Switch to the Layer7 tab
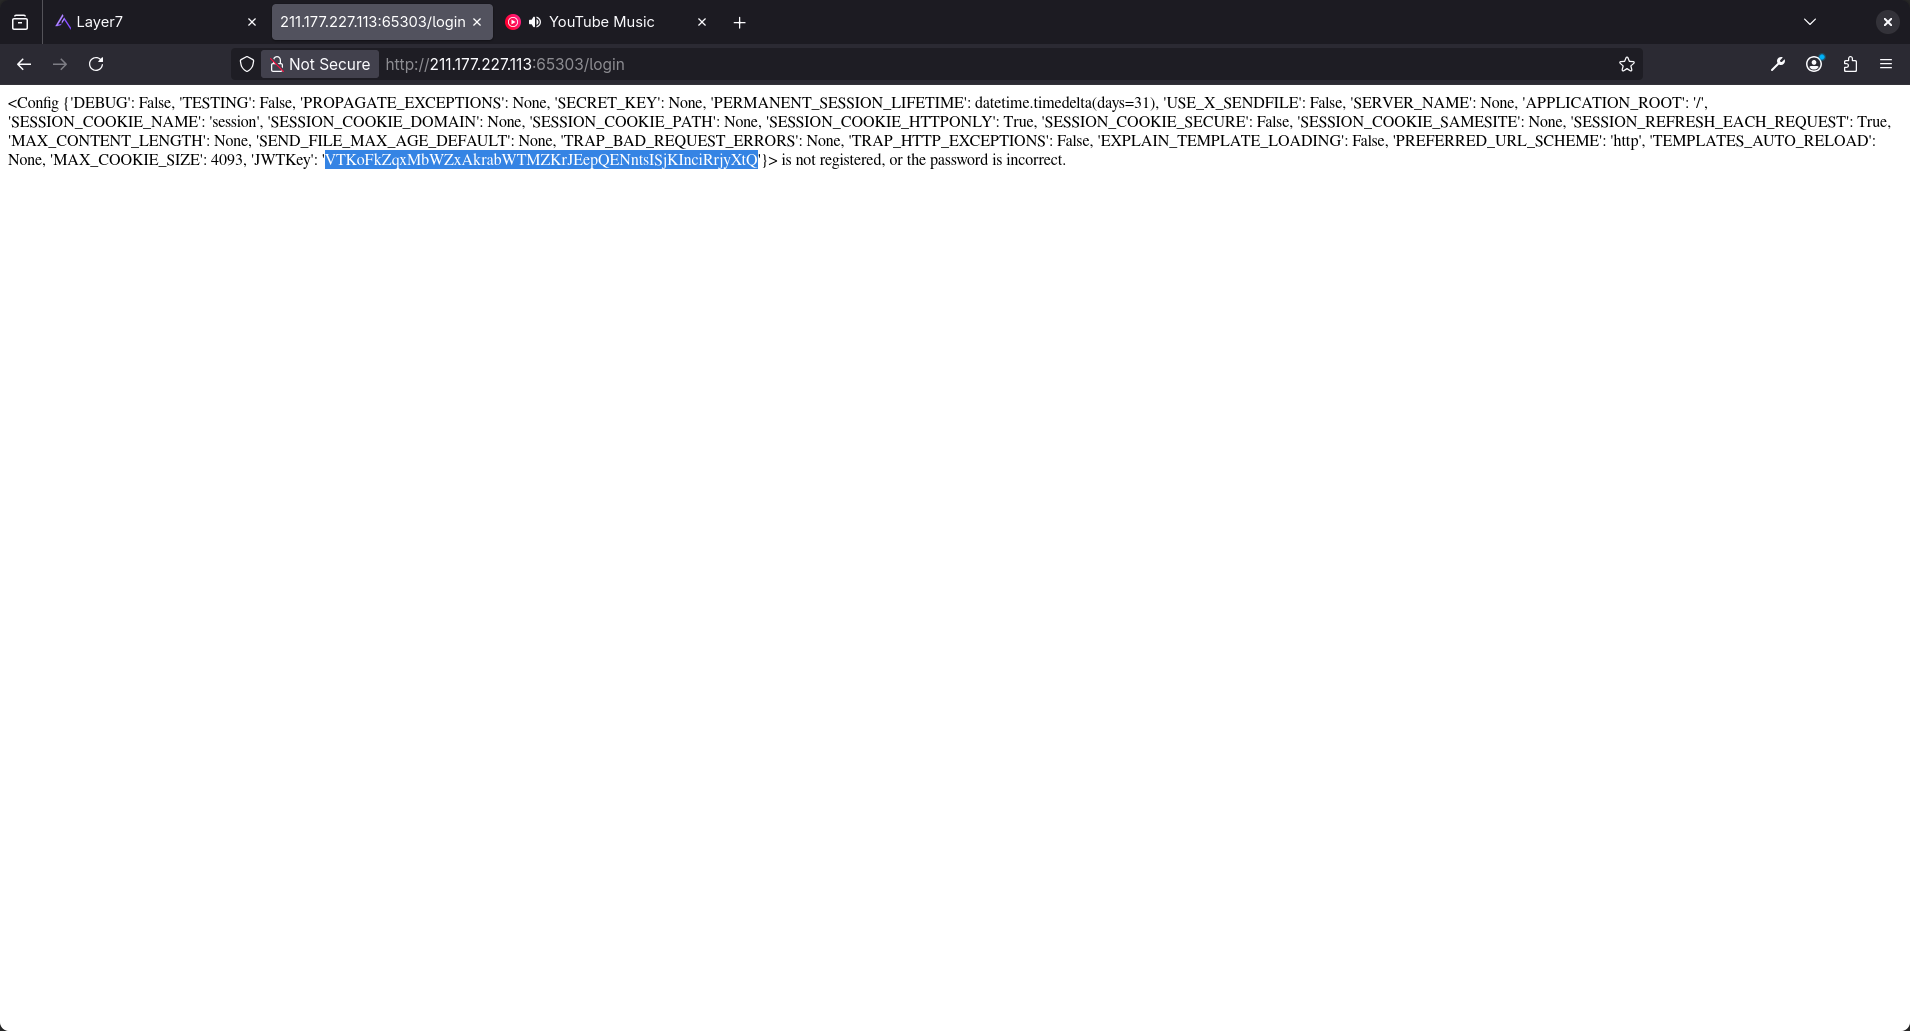Image resolution: width=1910 pixels, height=1031 pixels. 156,22
